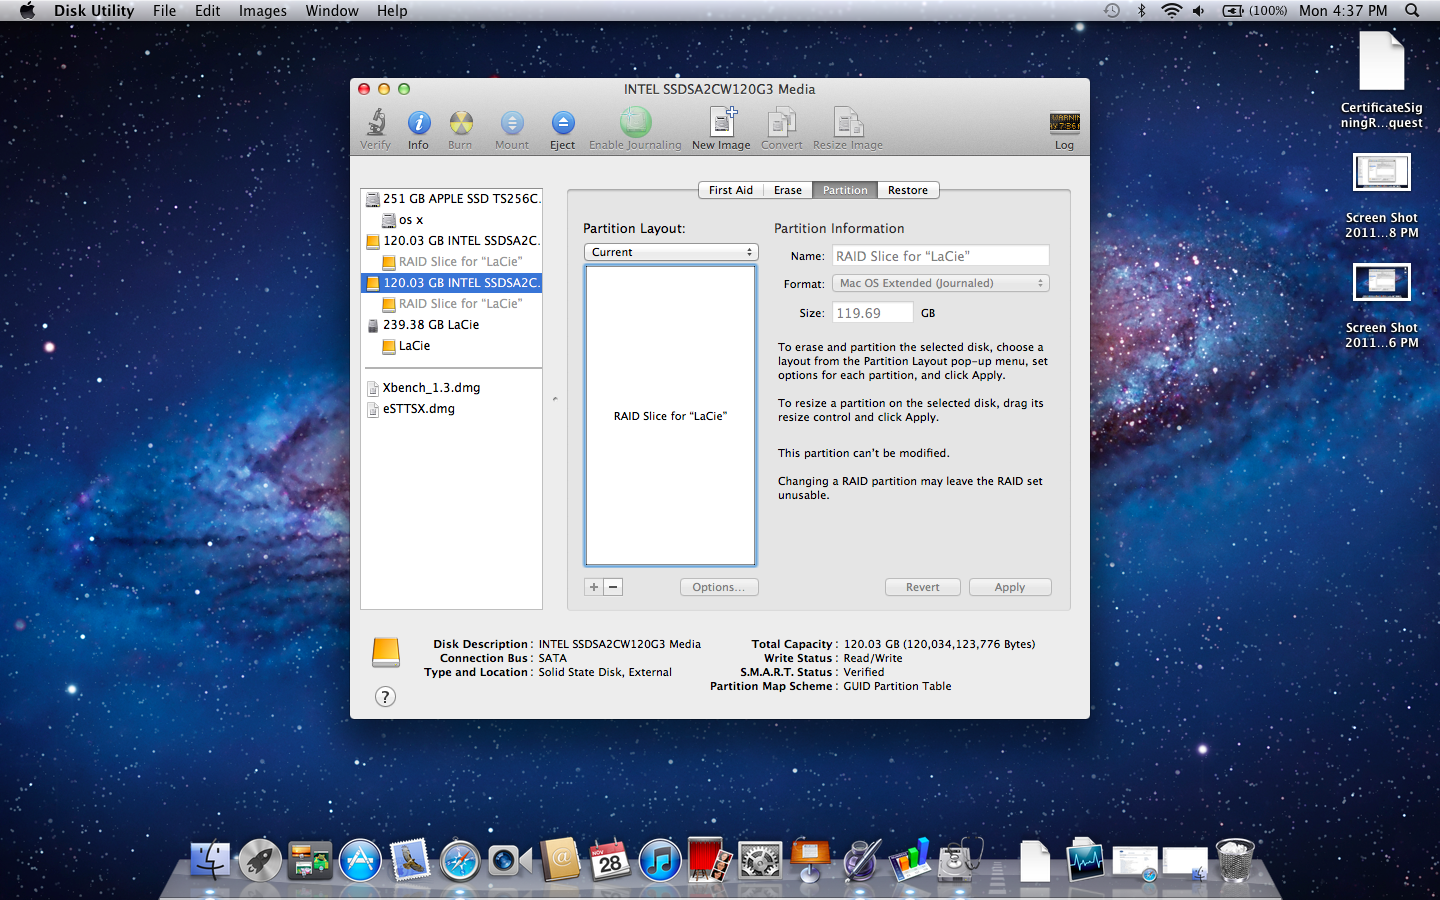1440x900 pixels.
Task: Open the Time Machine status menu
Action: [x=1112, y=11]
